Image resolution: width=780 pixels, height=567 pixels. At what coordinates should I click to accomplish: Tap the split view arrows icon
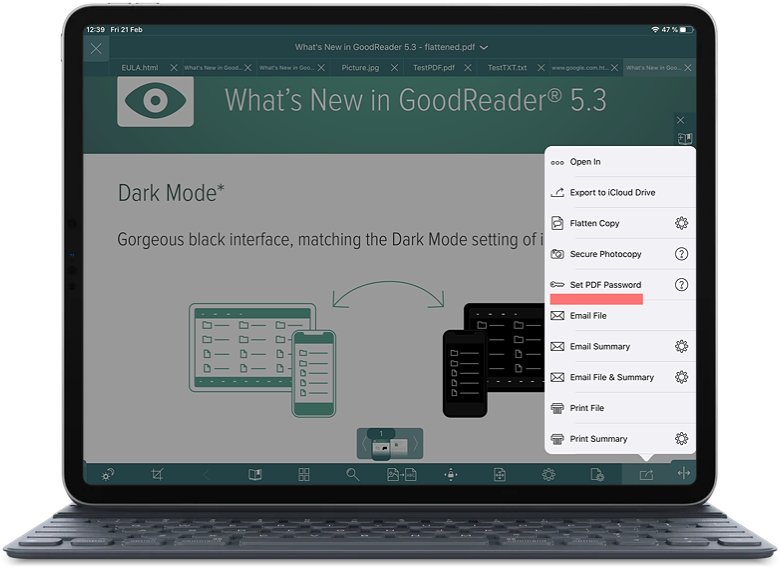click(x=684, y=472)
